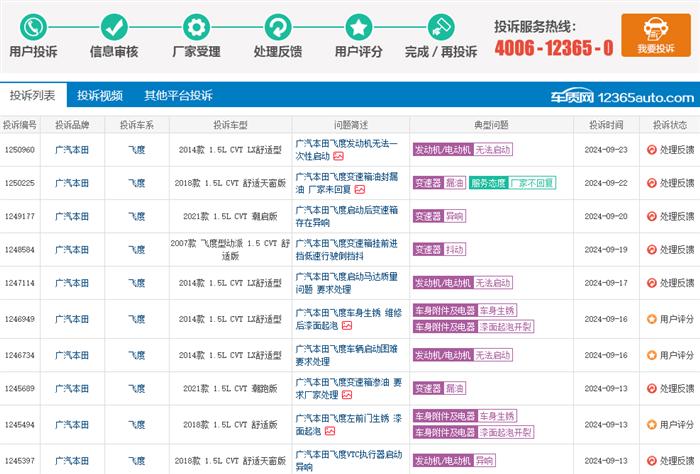Open image icon in complaint 1245494 description
The height and width of the screenshot is (474, 700).
click(330, 431)
